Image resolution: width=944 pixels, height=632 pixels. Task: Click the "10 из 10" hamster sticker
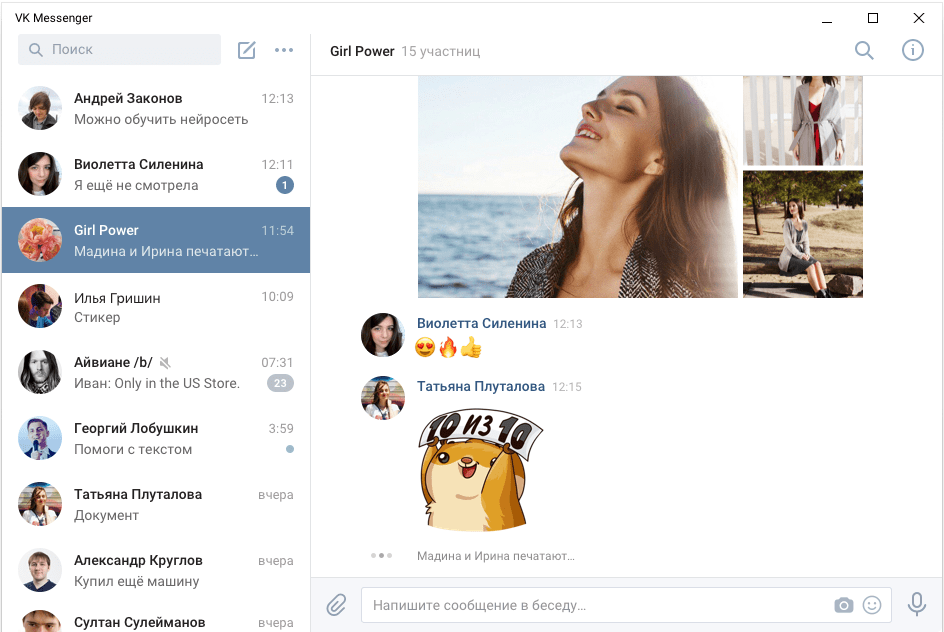[480, 471]
